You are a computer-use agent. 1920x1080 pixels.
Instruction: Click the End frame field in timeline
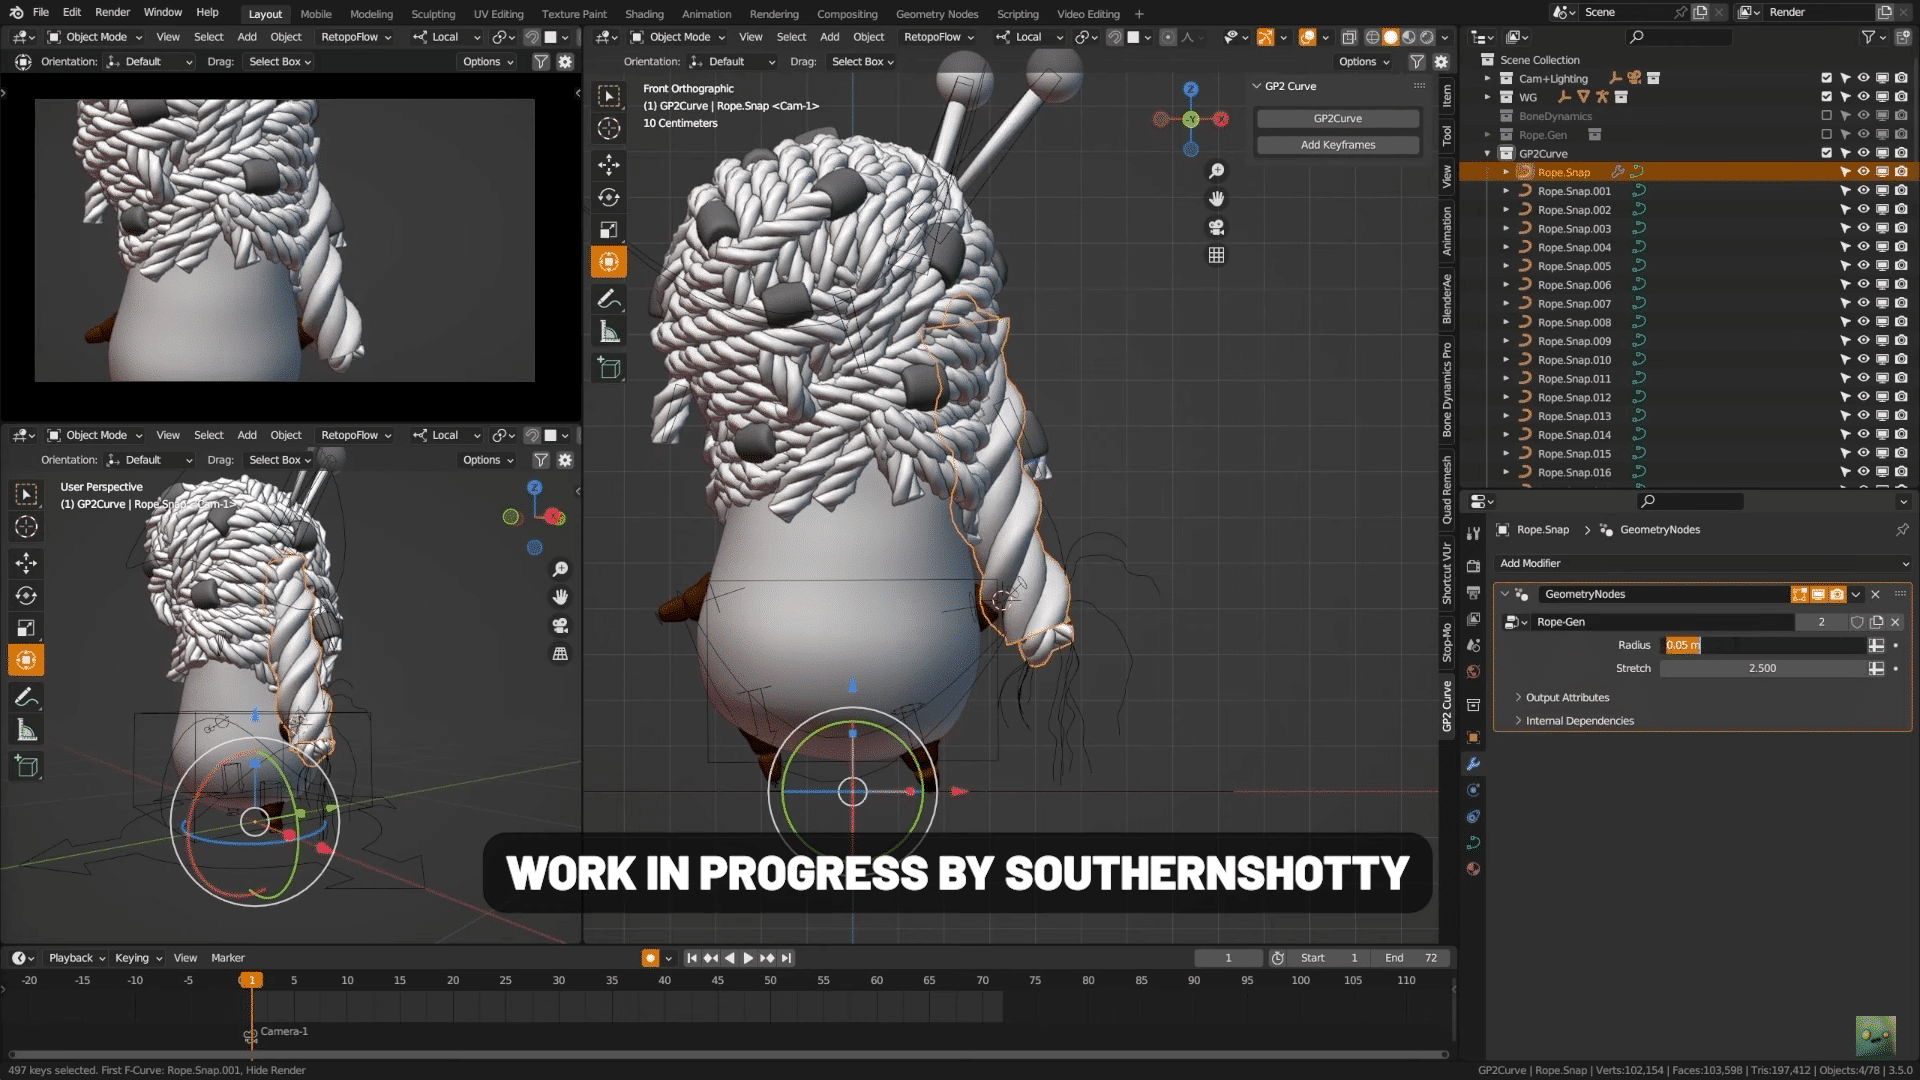pyautogui.click(x=1411, y=958)
